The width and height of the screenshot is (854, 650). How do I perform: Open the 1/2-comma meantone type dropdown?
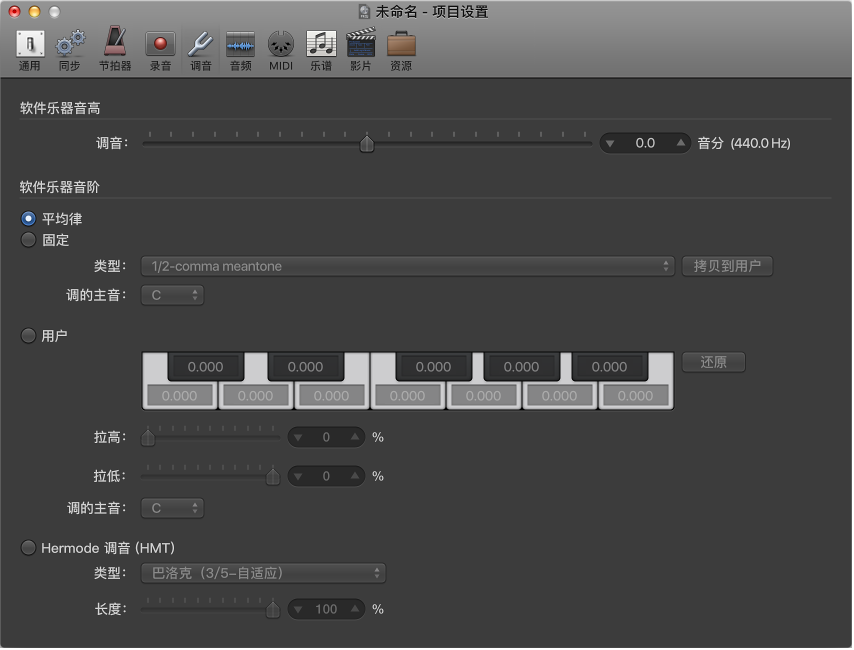407,266
